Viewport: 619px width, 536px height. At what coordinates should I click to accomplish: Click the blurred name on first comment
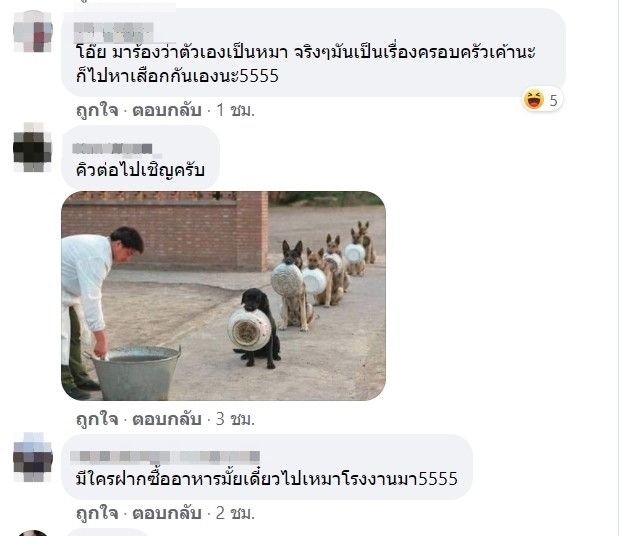pyautogui.click(x=114, y=32)
